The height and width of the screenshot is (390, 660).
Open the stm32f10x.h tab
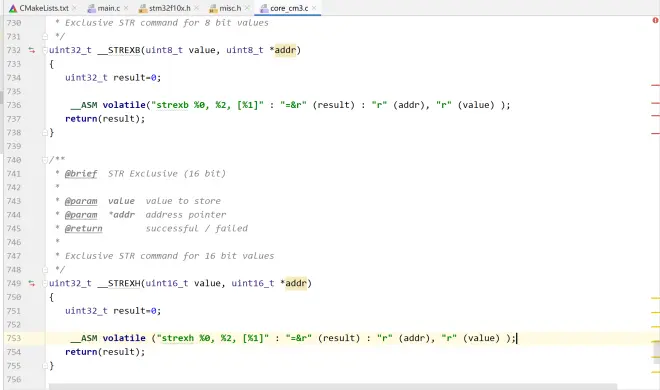coord(169,8)
